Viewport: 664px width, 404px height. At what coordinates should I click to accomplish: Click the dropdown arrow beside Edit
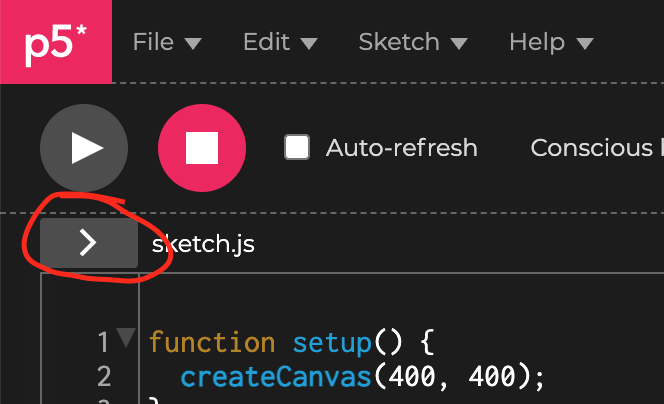point(309,43)
